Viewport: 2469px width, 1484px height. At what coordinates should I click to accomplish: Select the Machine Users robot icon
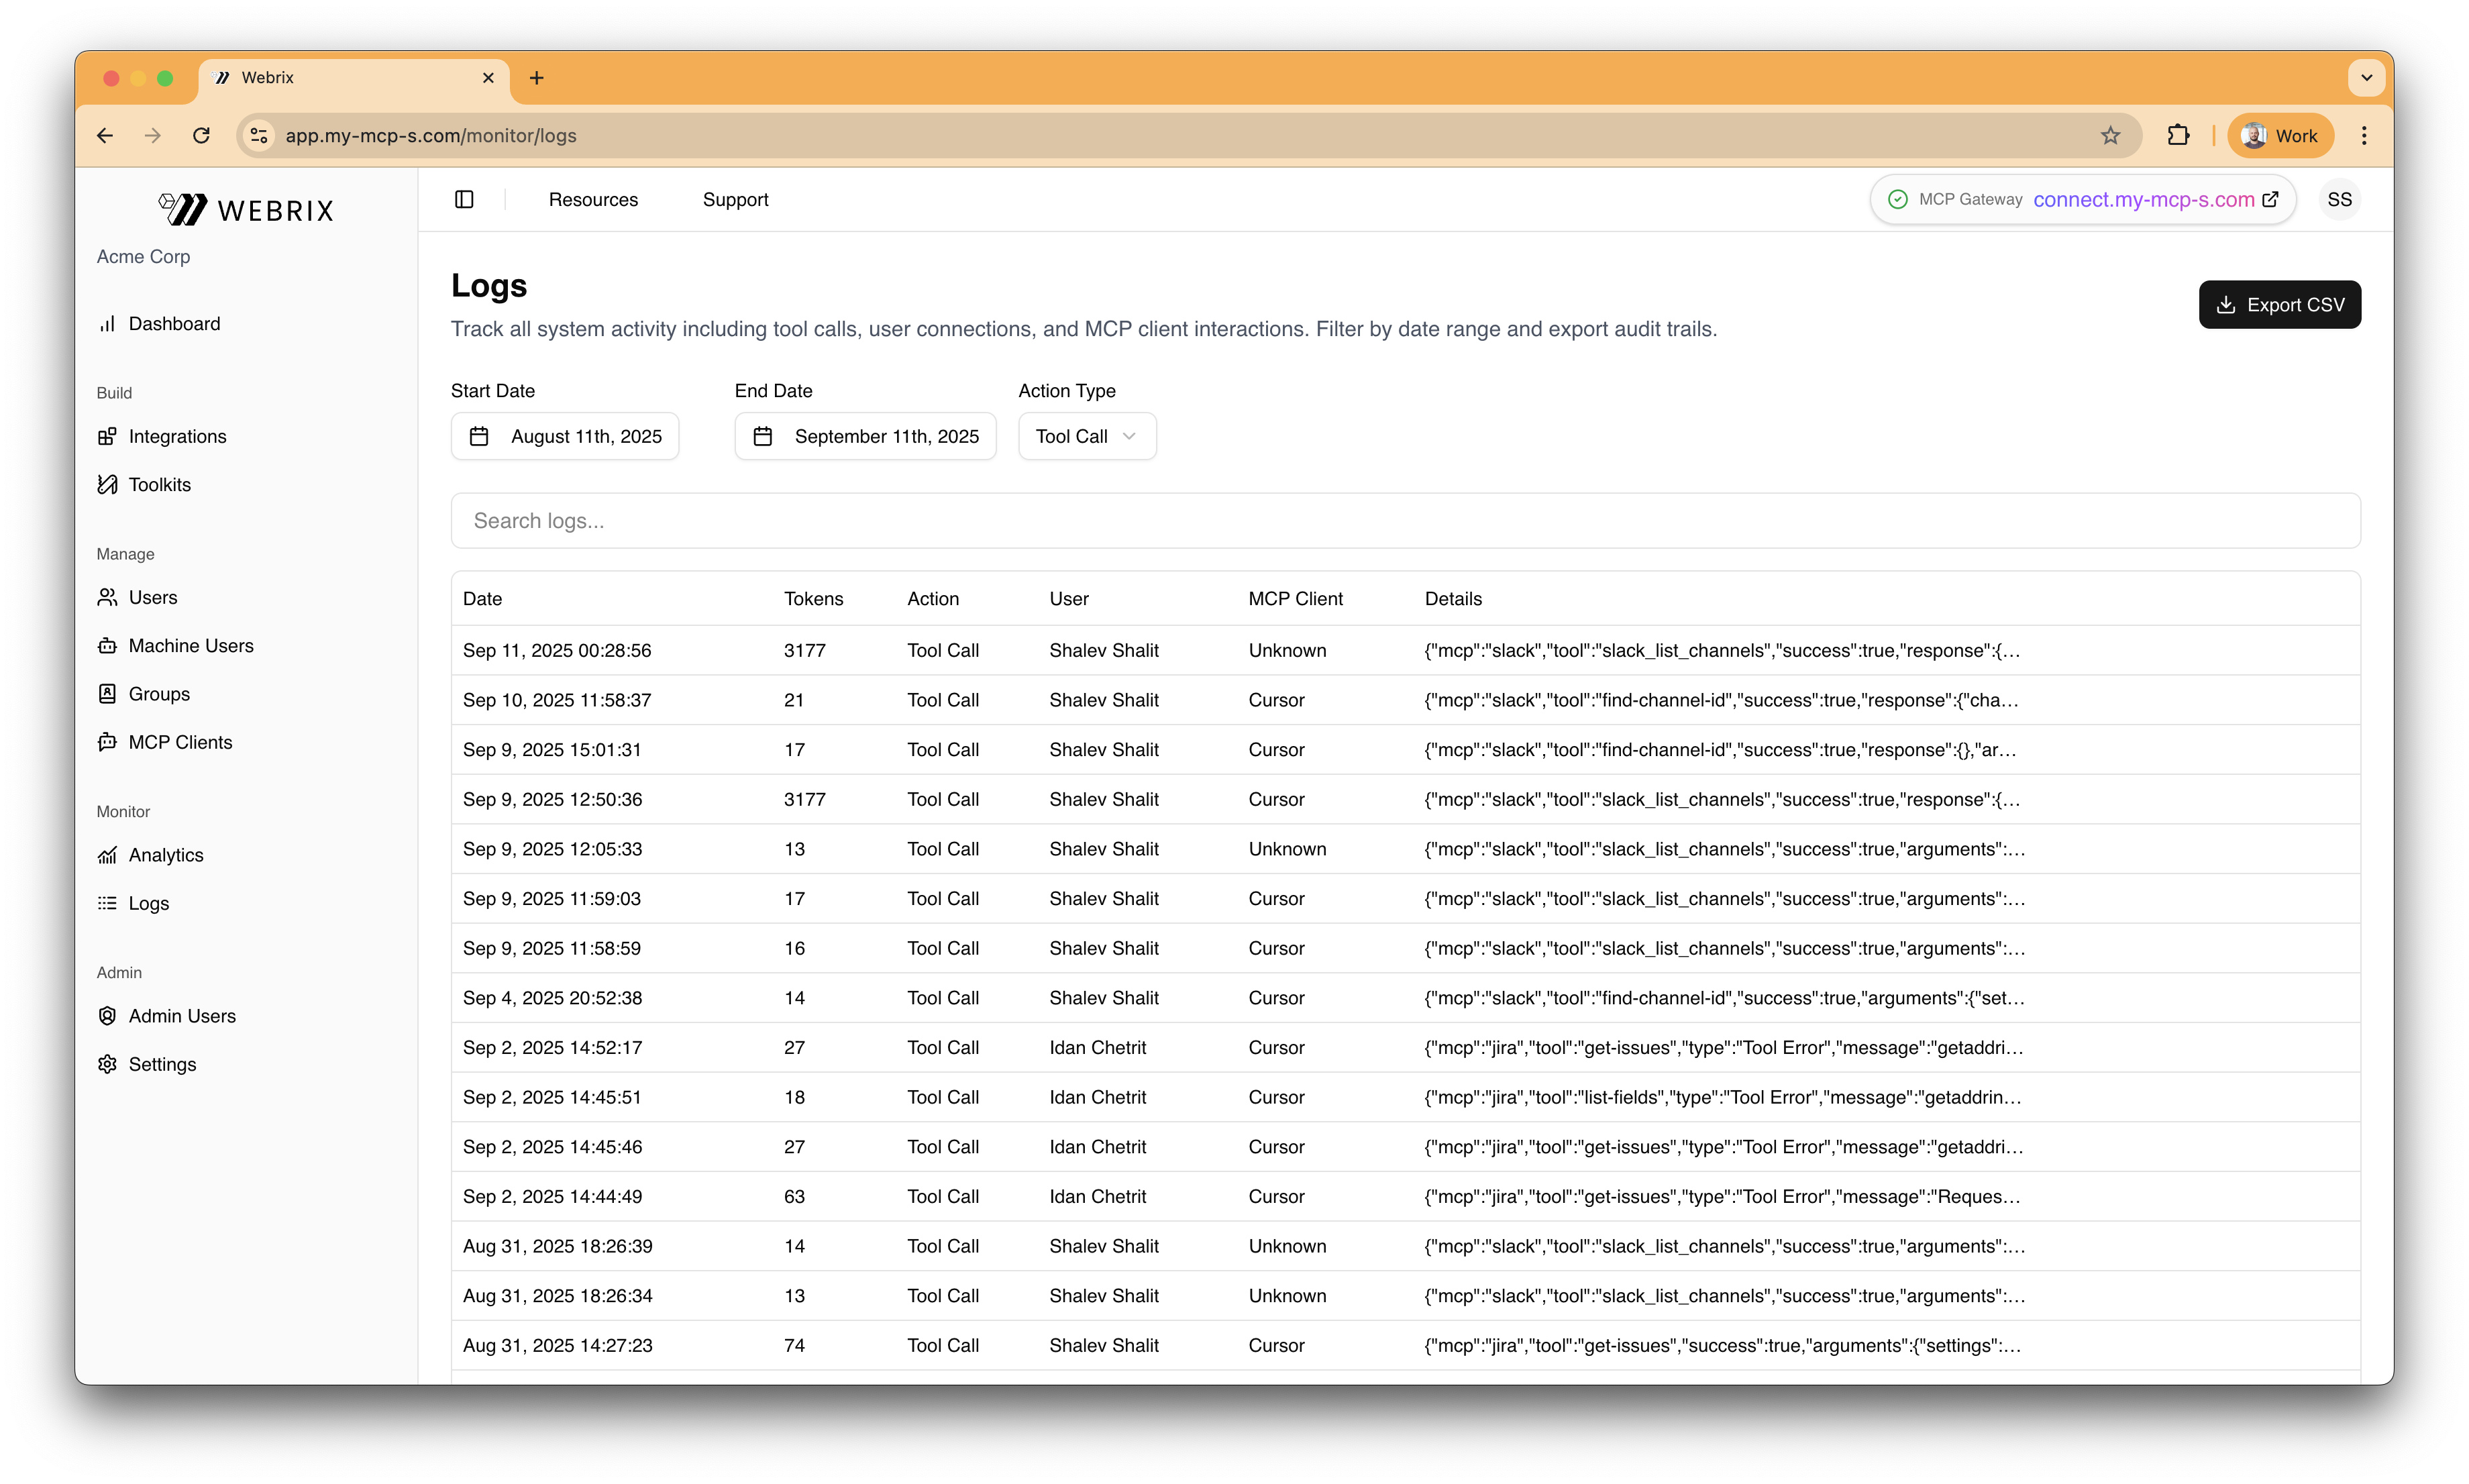point(107,646)
